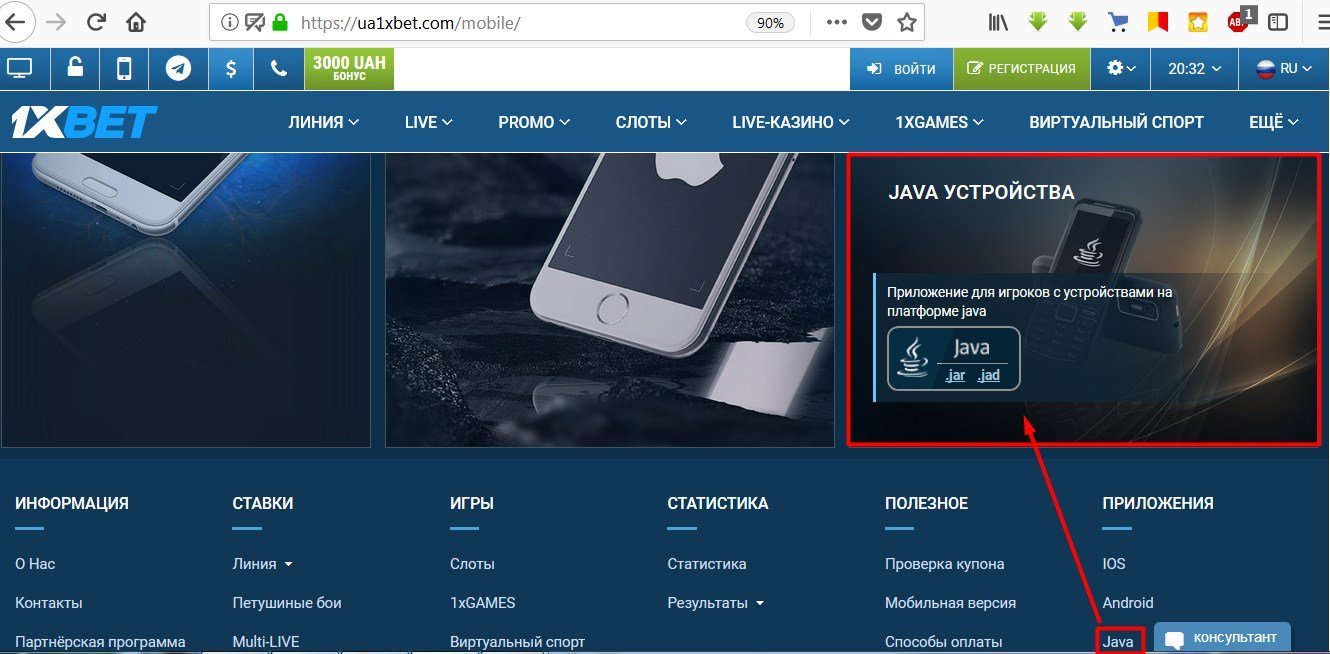Open the ЕЩЁ more menu

click(x=1274, y=122)
